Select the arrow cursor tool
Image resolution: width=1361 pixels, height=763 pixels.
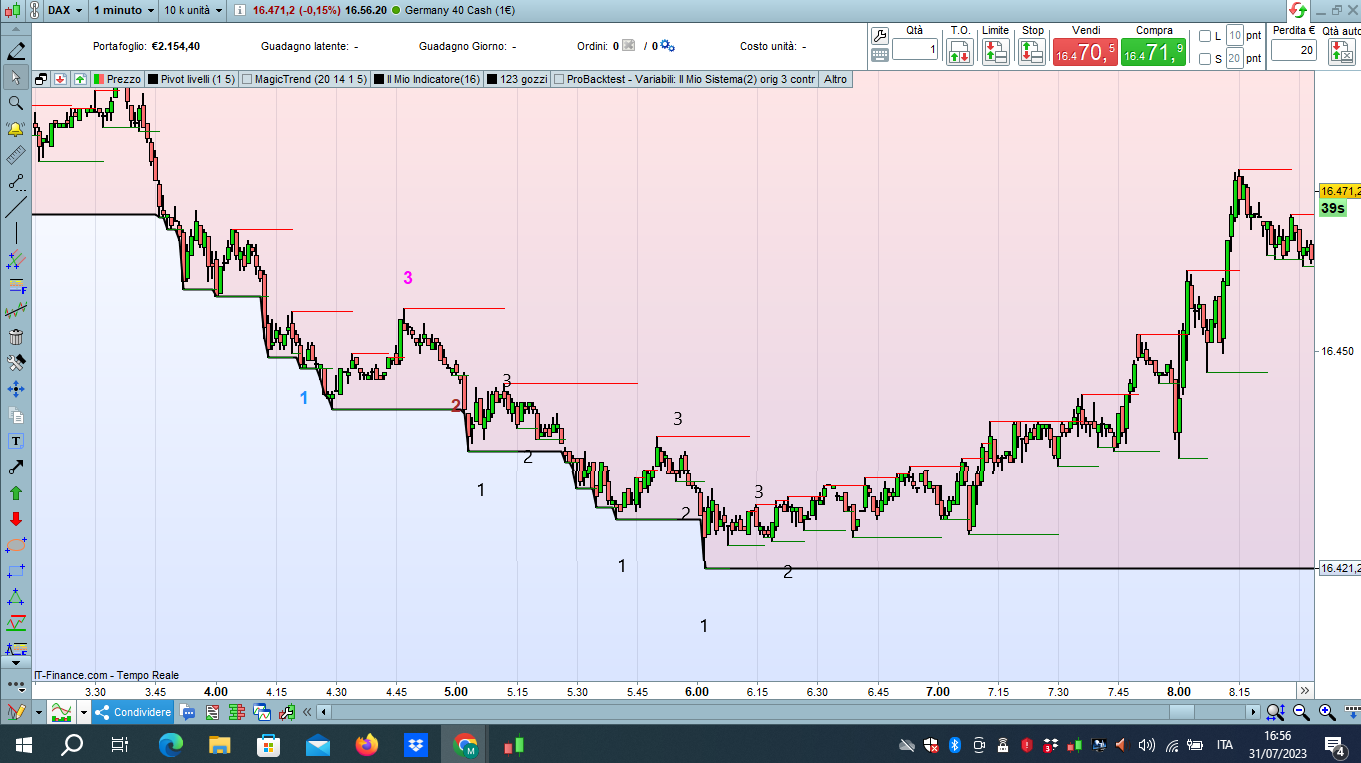(16, 77)
